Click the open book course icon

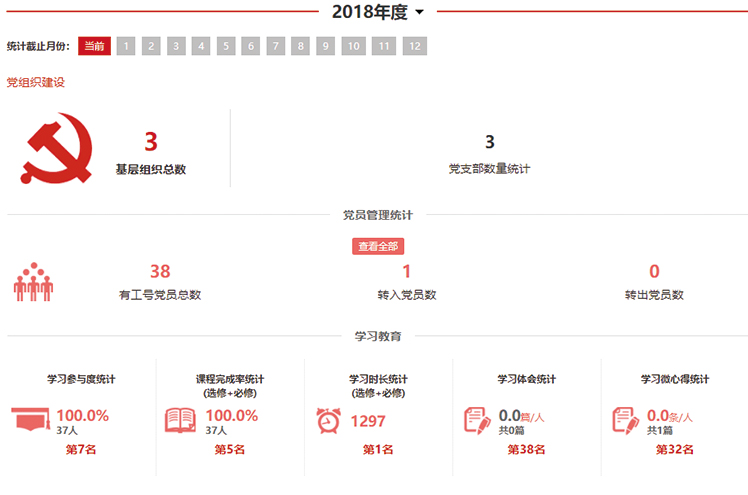click(x=180, y=420)
